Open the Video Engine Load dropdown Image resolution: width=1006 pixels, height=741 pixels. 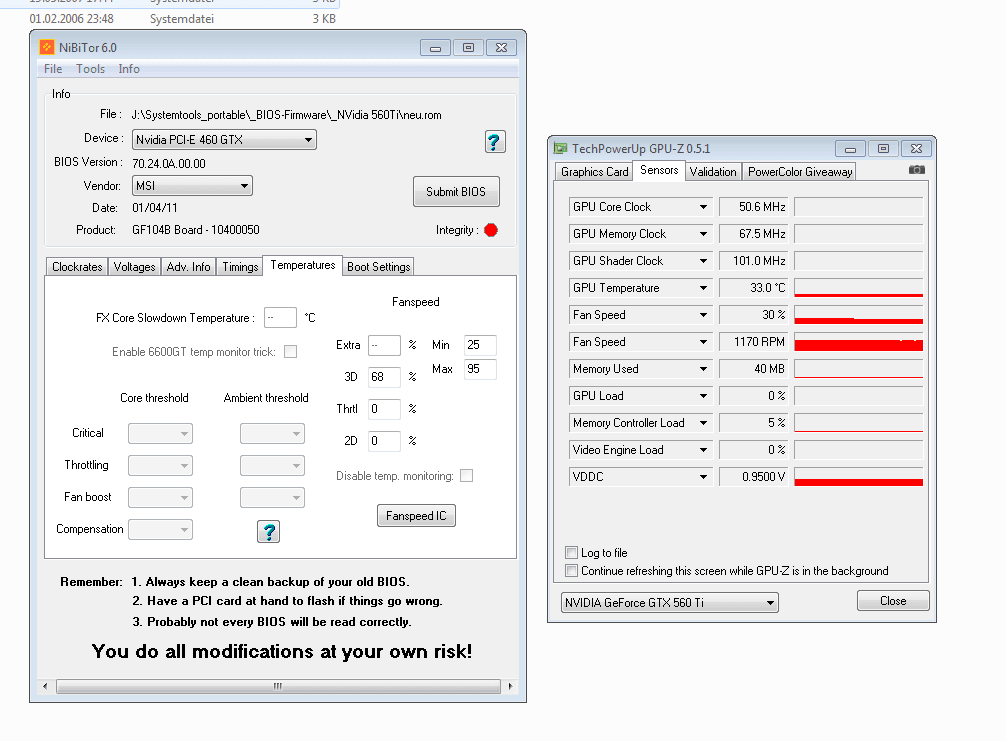(x=640, y=450)
